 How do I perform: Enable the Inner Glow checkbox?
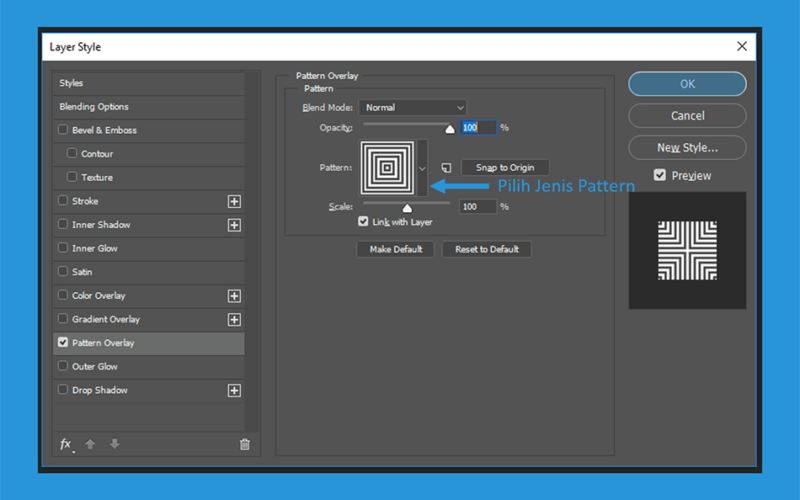coord(63,247)
